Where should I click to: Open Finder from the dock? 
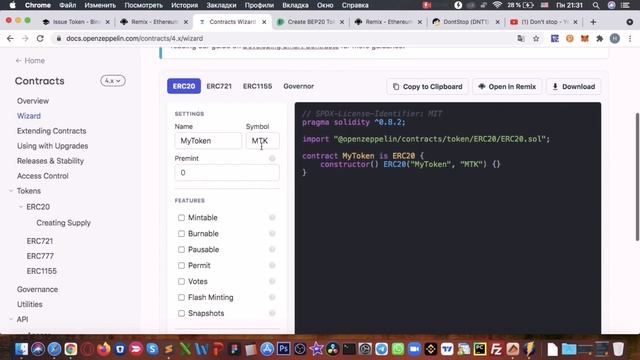[22, 349]
